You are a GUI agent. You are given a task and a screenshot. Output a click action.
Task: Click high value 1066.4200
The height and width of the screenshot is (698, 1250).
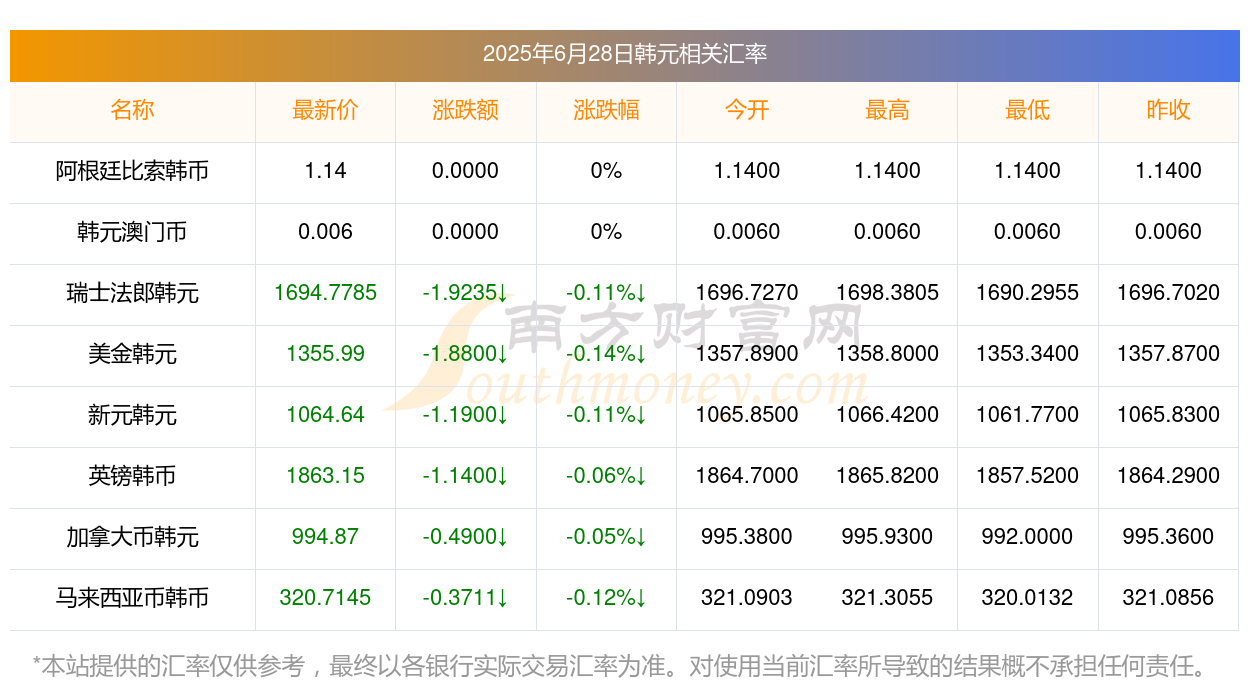tap(887, 415)
